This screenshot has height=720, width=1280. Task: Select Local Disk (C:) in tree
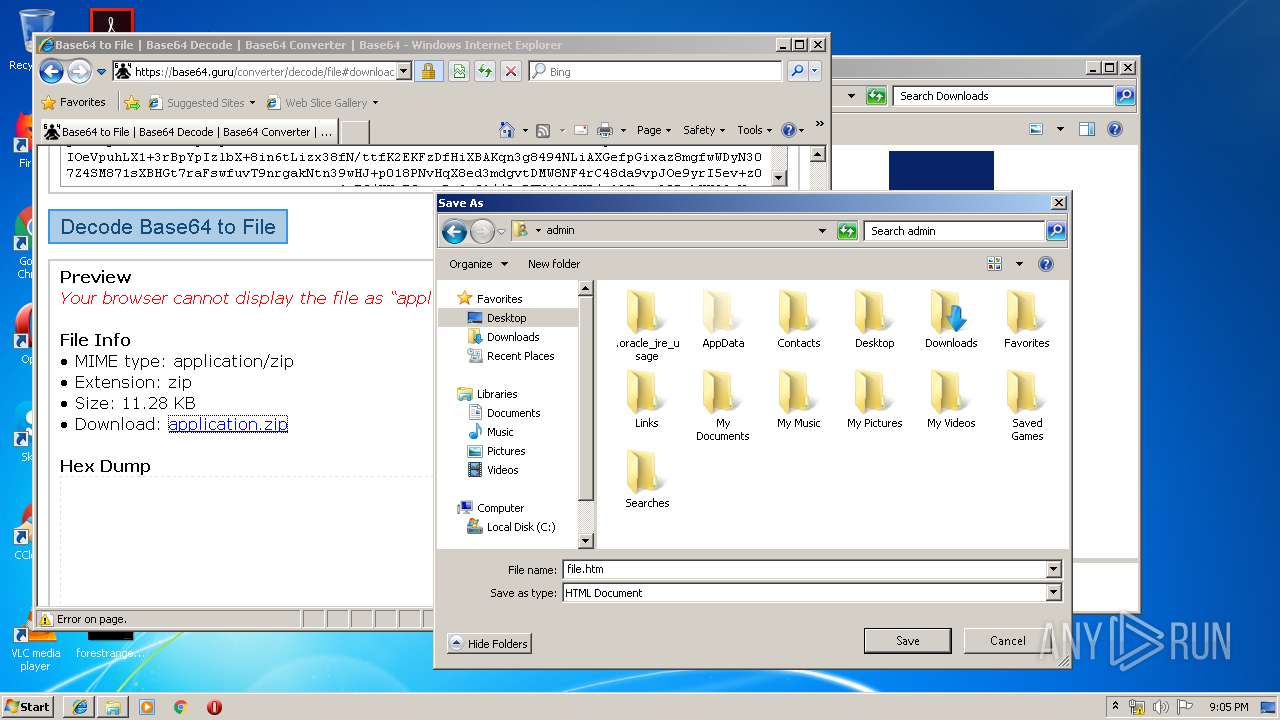521,527
